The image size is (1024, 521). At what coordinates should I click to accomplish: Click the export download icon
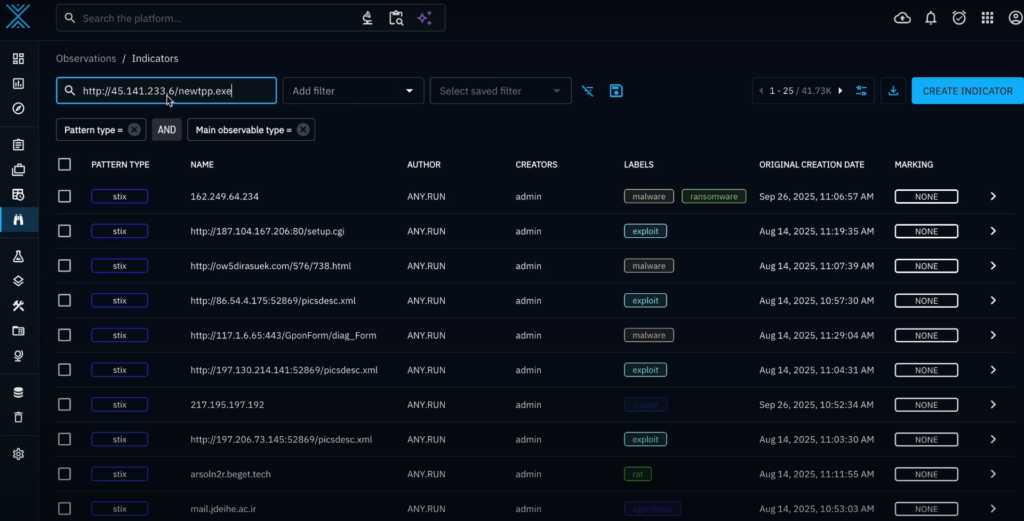point(893,91)
